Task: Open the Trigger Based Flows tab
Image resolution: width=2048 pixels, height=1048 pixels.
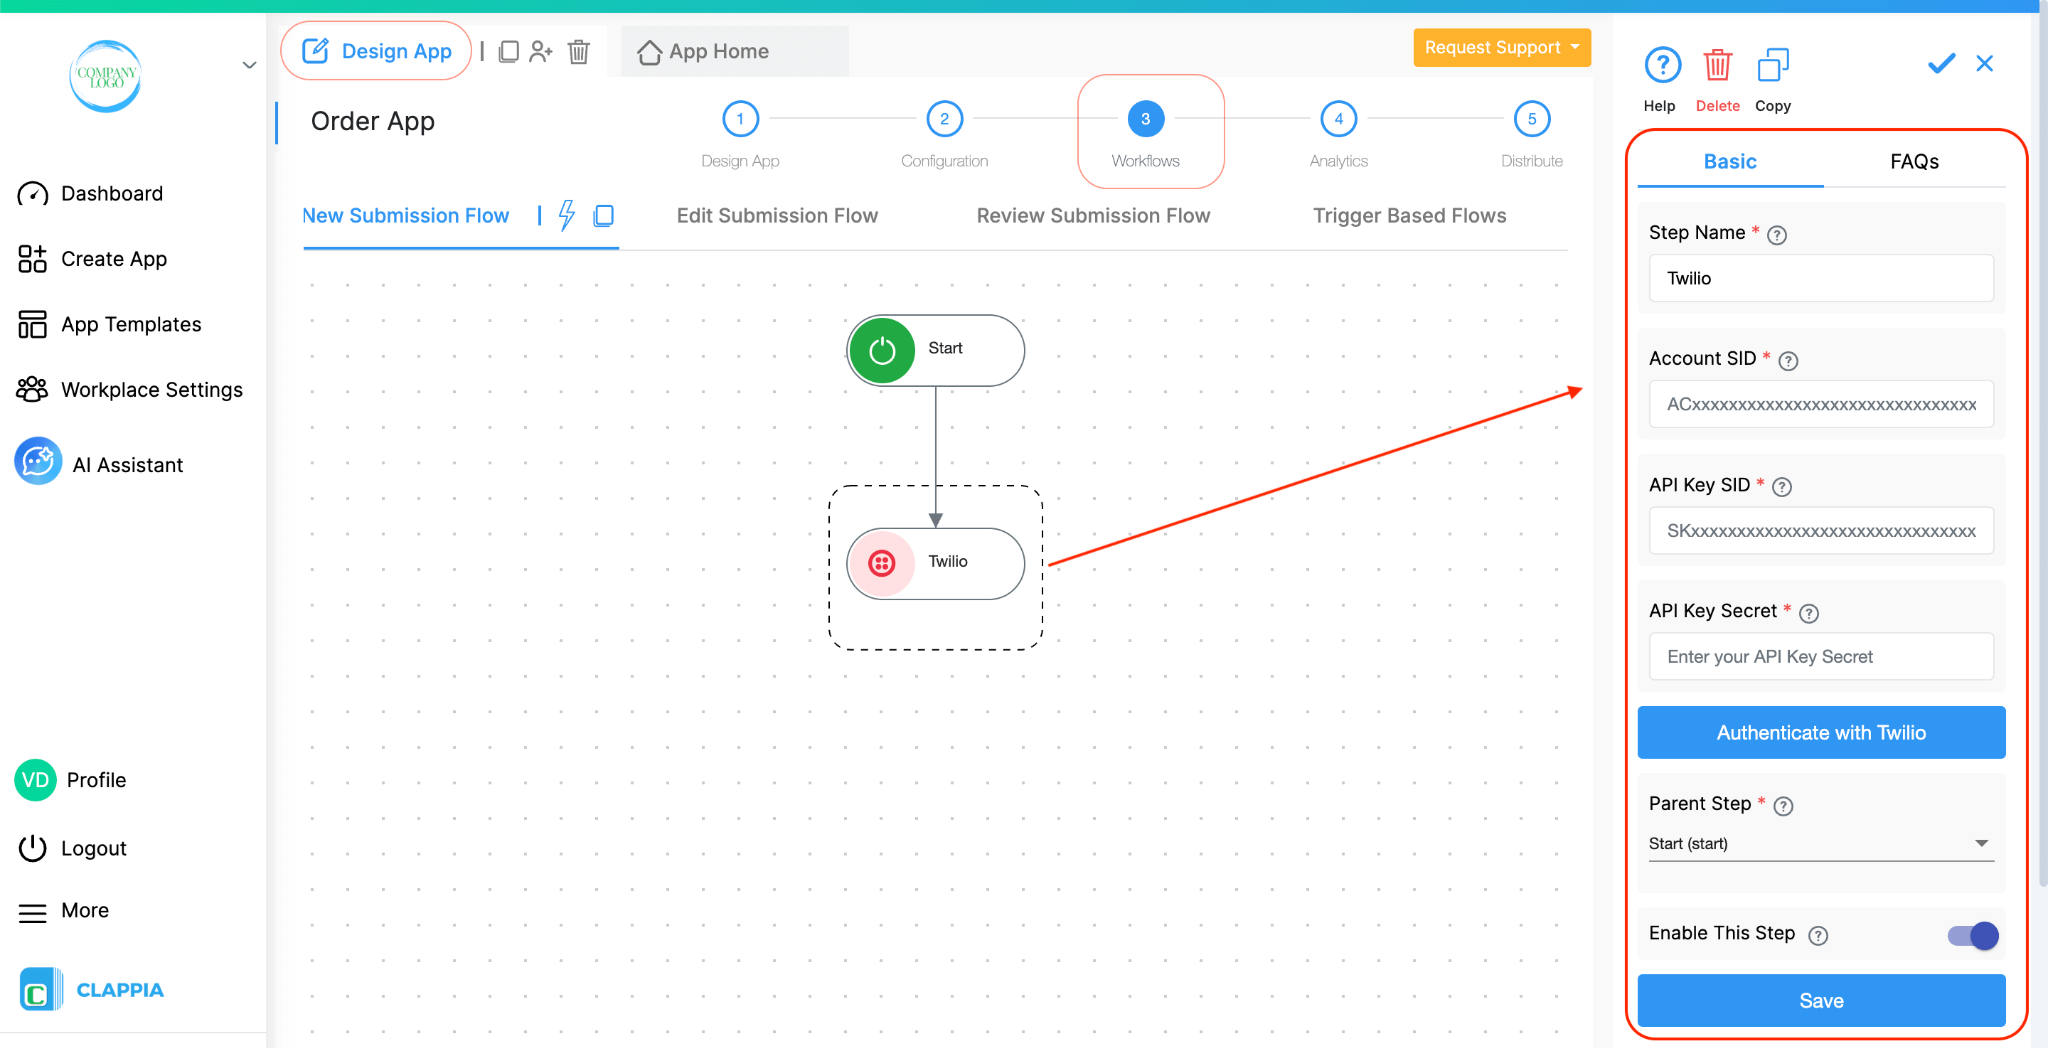Action: [1409, 216]
